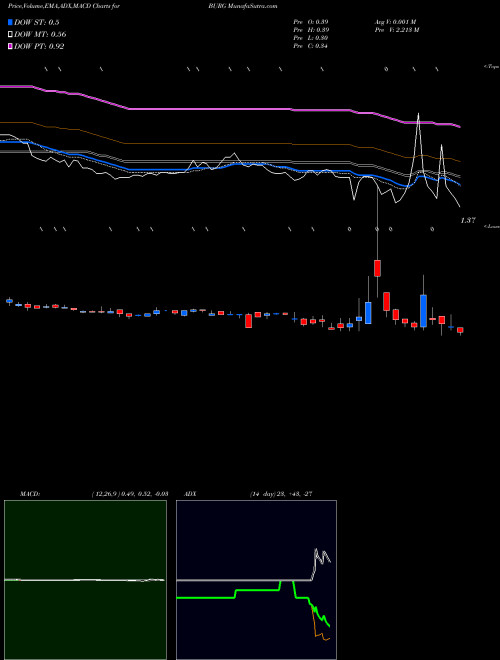Select the 'DOW MT: 0.56' legend label

pyautogui.click(x=40, y=34)
